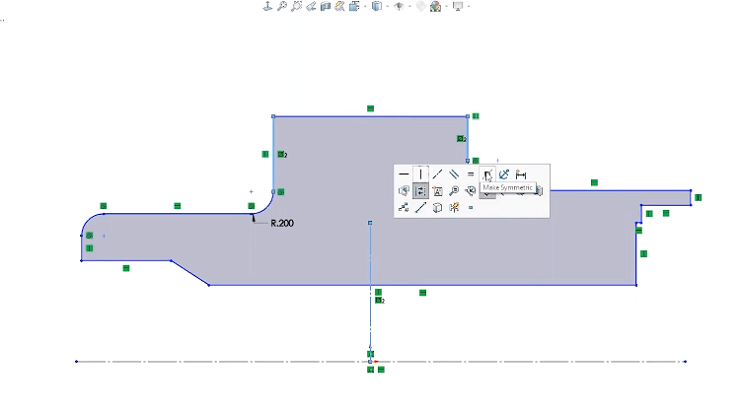
Task: Expand the Display Style dropdown
Action: (386, 6)
